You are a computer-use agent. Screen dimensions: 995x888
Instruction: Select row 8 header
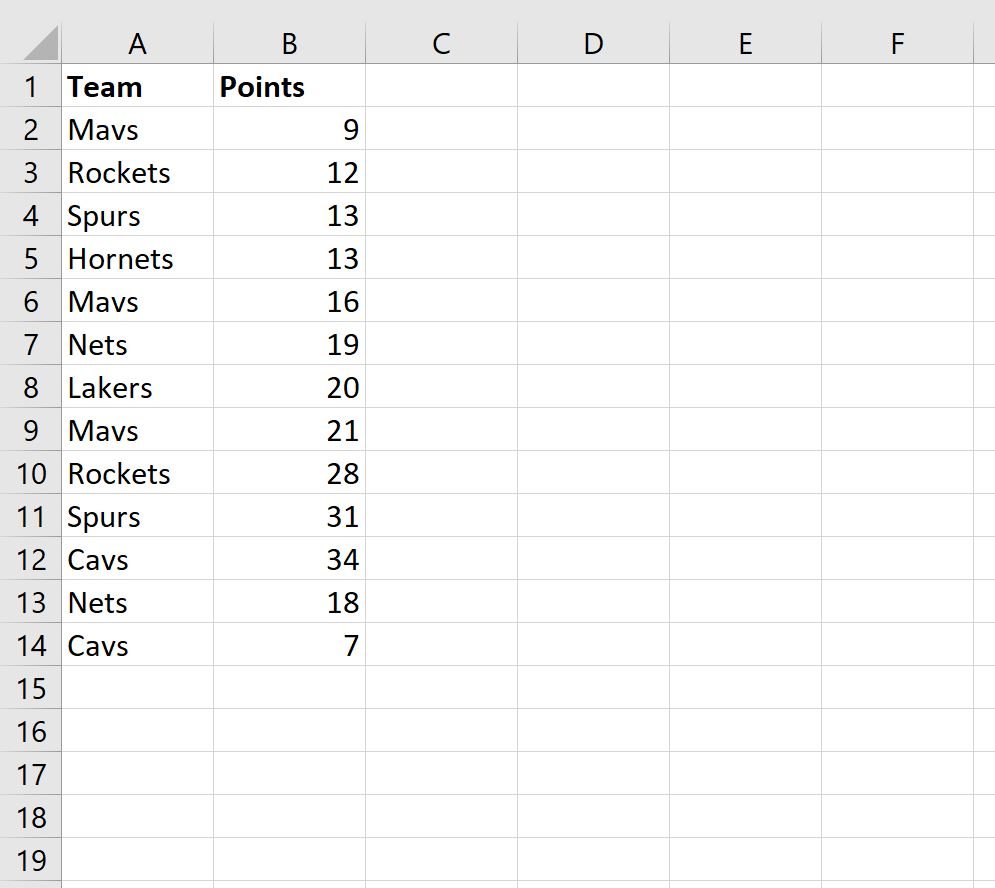[x=30, y=387]
